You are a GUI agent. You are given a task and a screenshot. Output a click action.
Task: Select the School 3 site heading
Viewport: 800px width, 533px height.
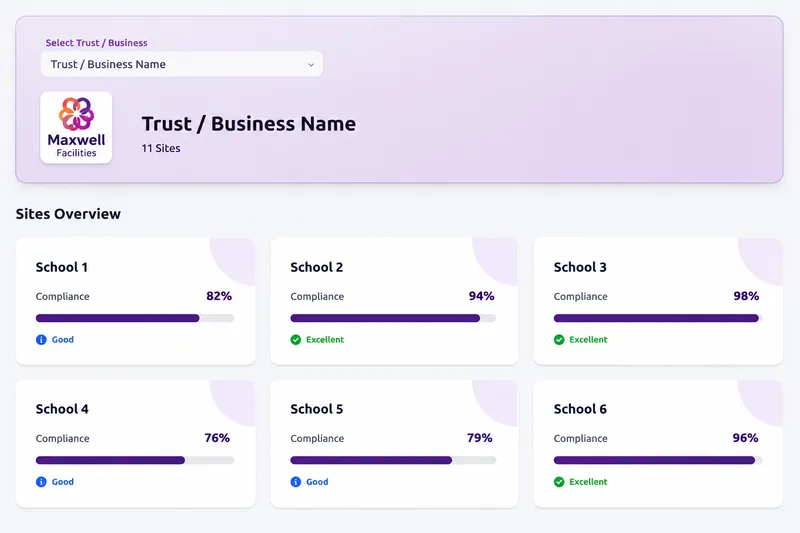(x=580, y=267)
